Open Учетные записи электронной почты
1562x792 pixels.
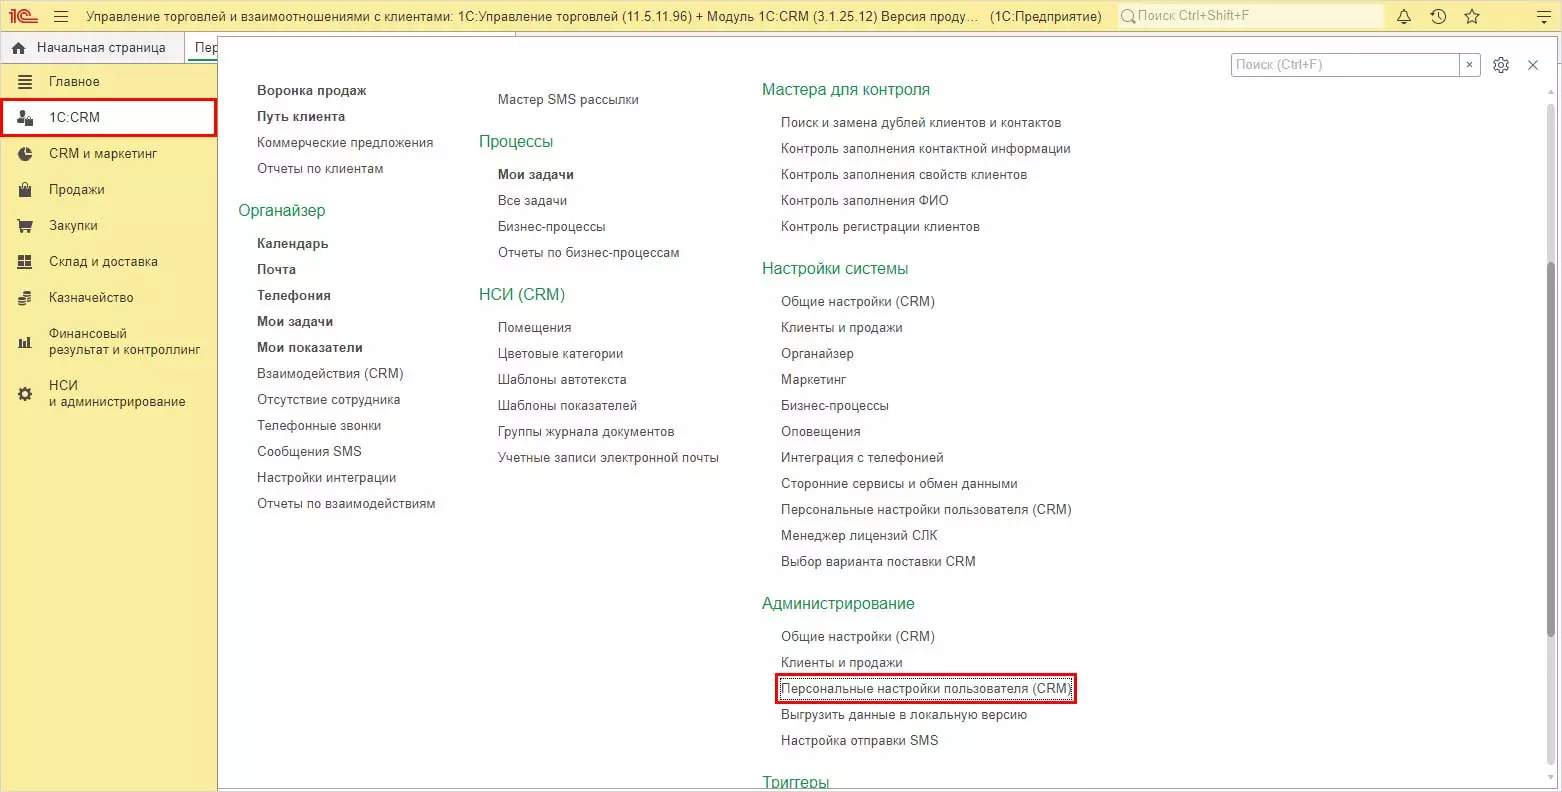pos(609,458)
